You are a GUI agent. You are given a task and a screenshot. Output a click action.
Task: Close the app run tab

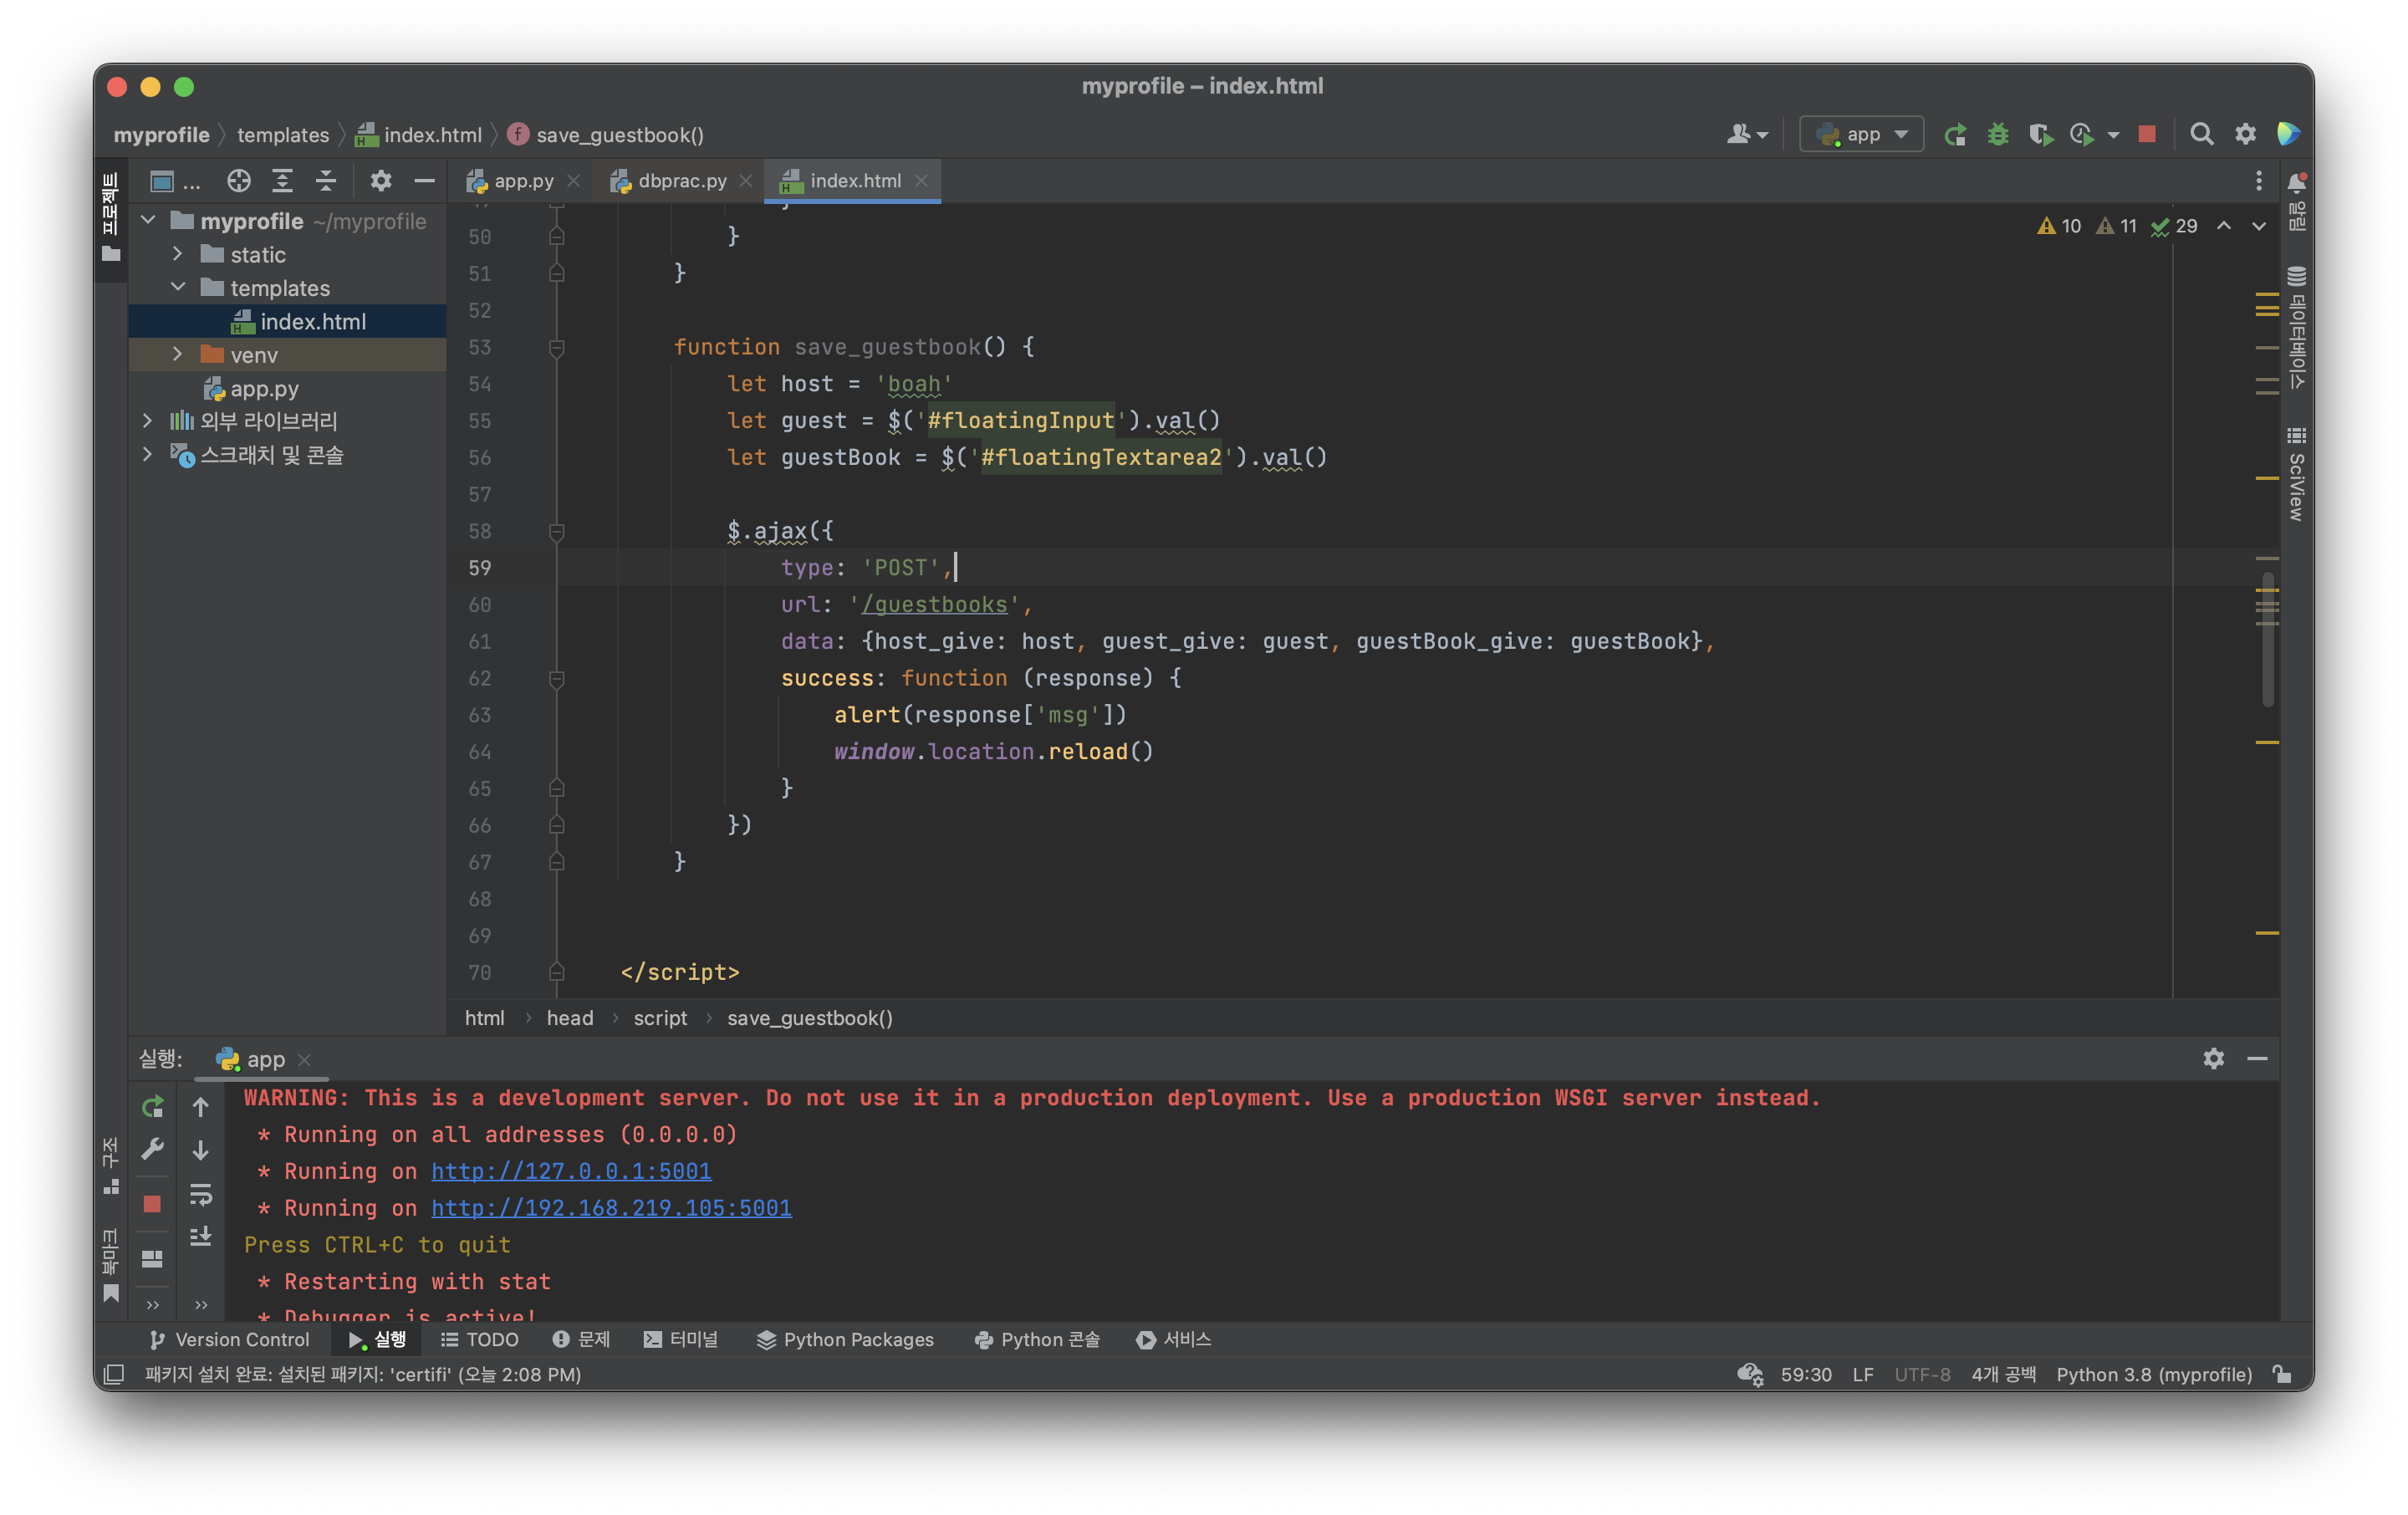tap(305, 1059)
